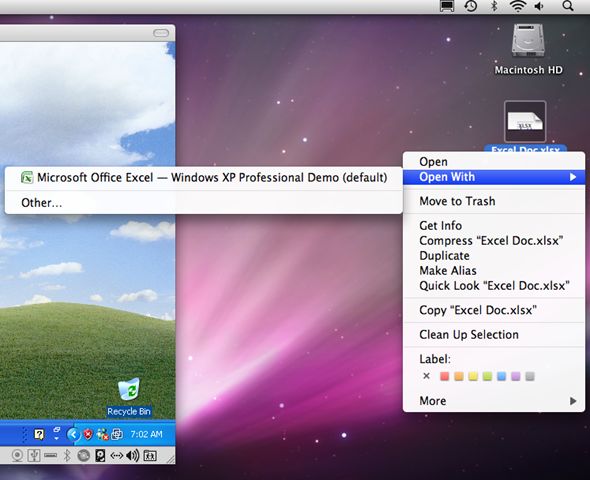Click the shared folders status icon
590x480 pixels.
pos(150,456)
